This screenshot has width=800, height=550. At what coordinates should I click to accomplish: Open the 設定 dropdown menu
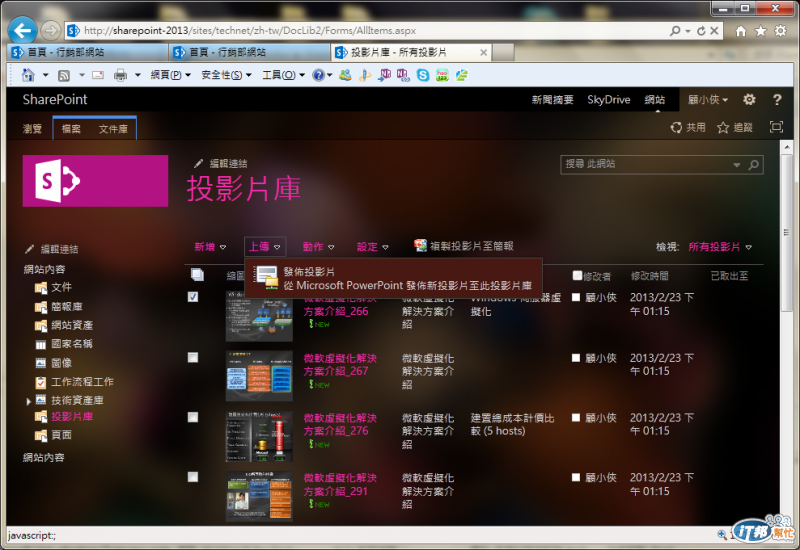[372, 247]
